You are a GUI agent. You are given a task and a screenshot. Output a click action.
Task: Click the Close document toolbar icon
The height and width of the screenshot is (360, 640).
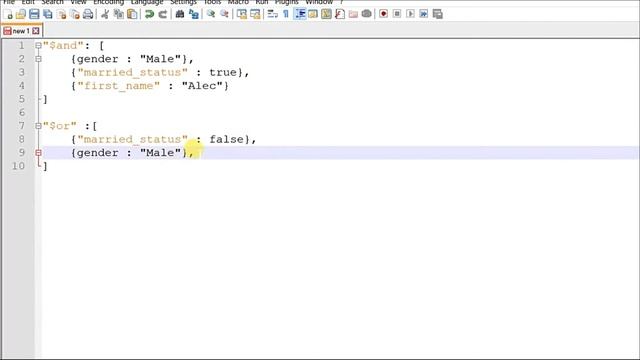point(62,14)
